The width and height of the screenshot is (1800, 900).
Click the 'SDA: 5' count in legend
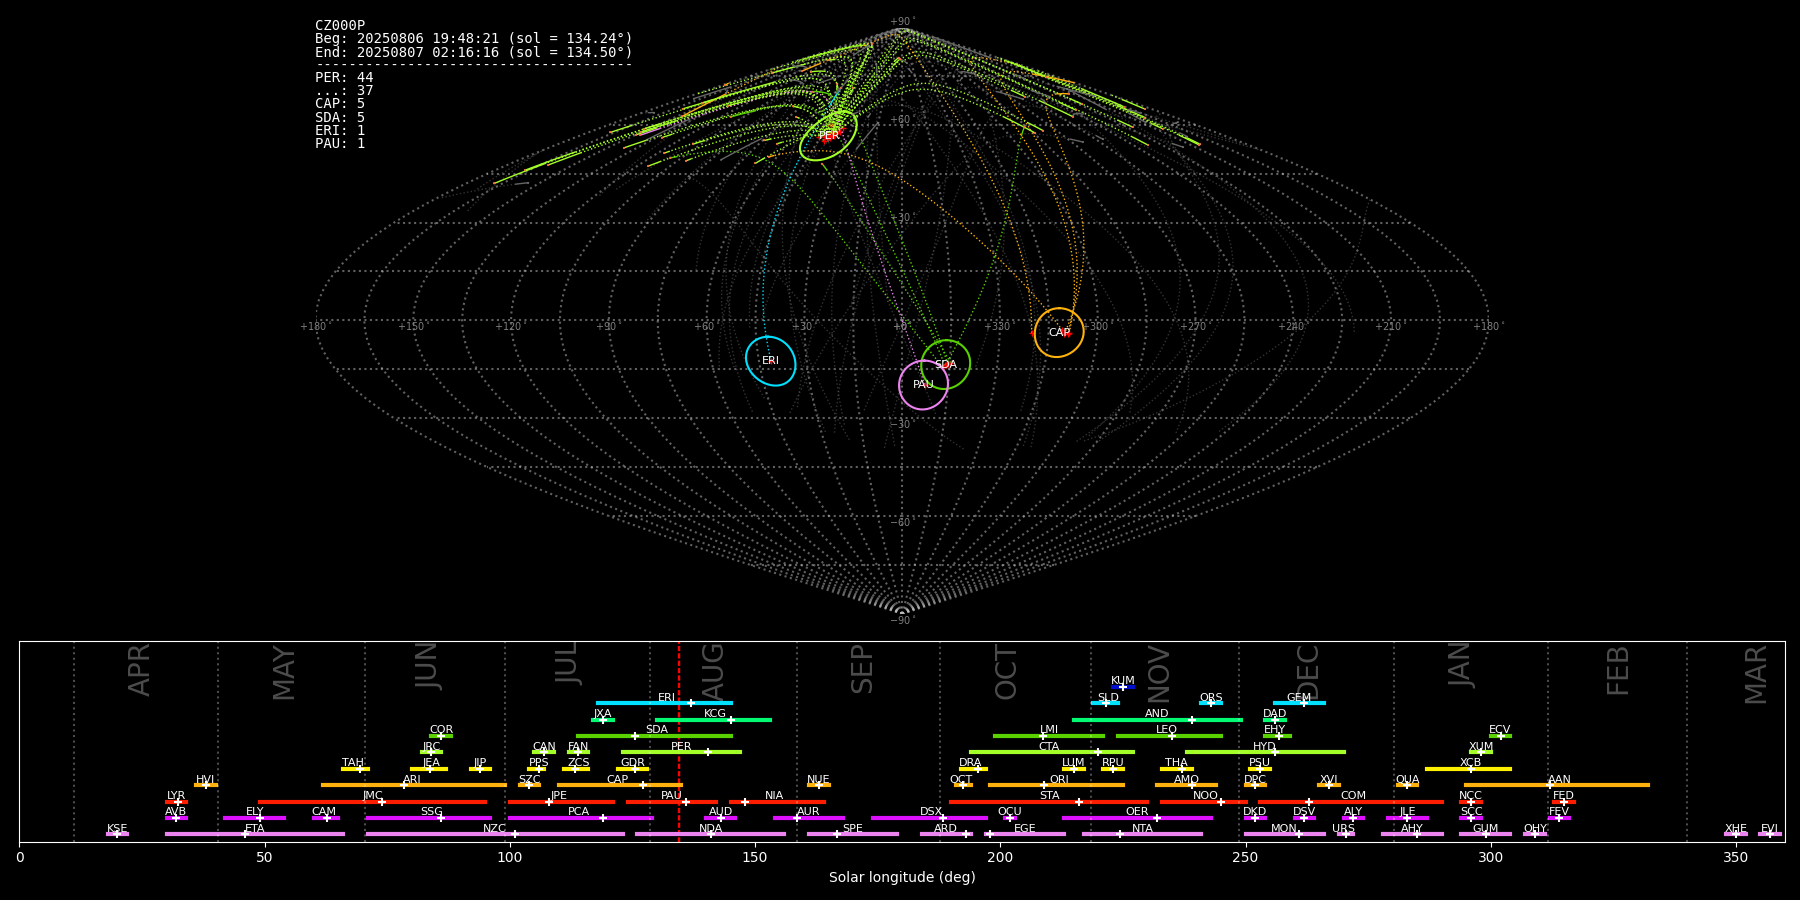tap(340, 117)
